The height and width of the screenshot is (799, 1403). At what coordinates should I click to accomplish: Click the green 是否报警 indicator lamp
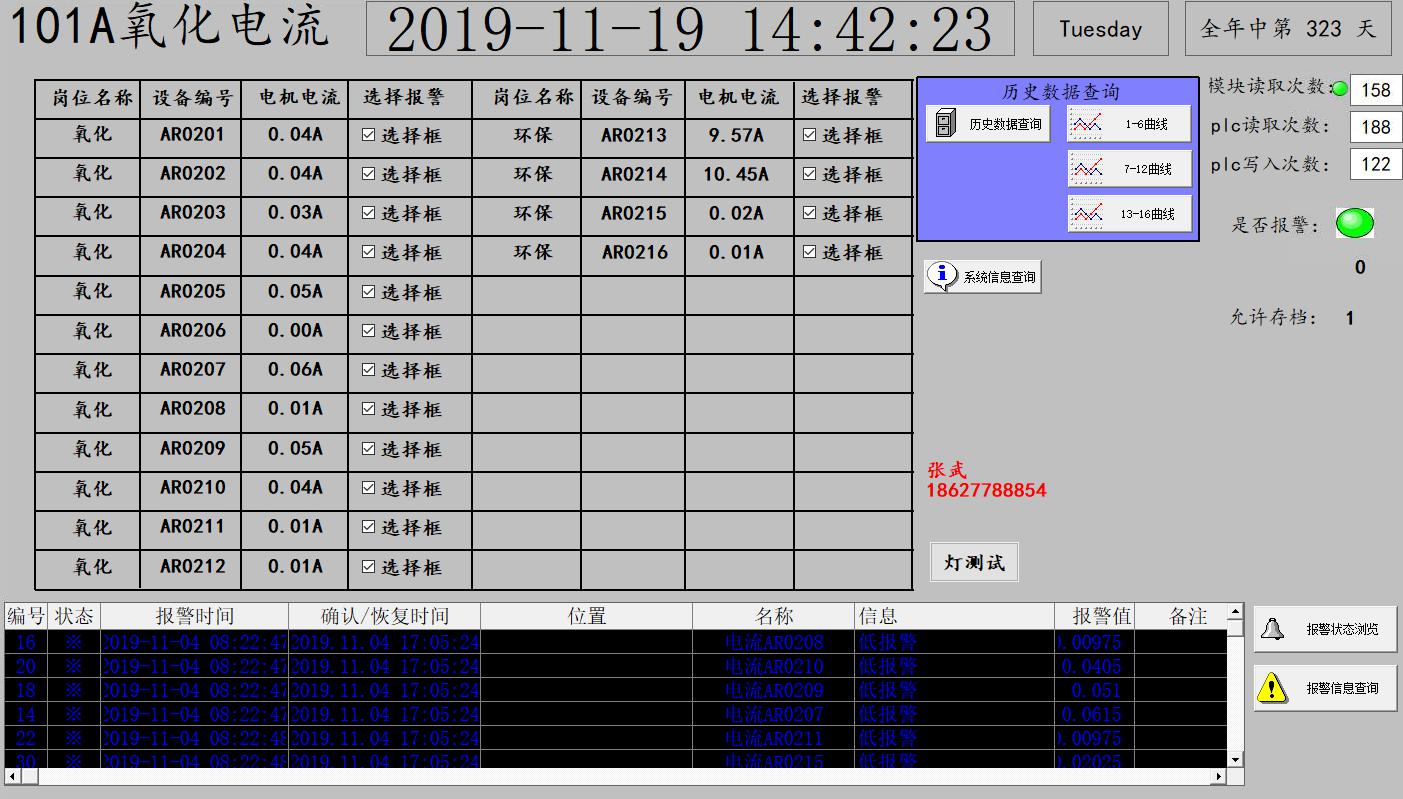[1355, 224]
